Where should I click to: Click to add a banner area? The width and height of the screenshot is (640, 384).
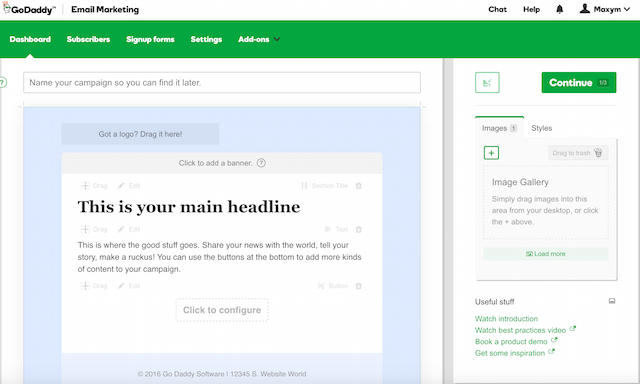tap(222, 163)
